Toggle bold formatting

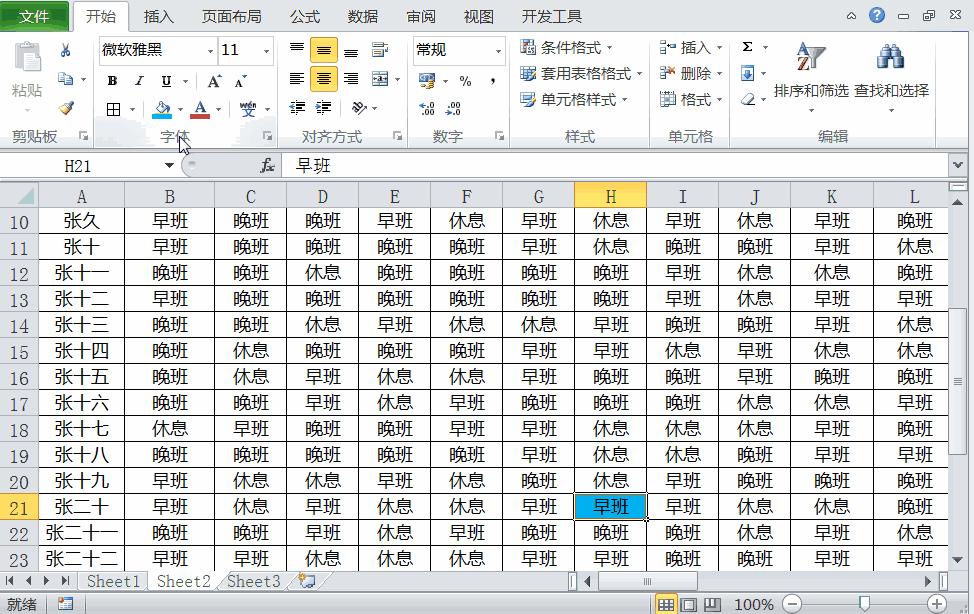111,81
